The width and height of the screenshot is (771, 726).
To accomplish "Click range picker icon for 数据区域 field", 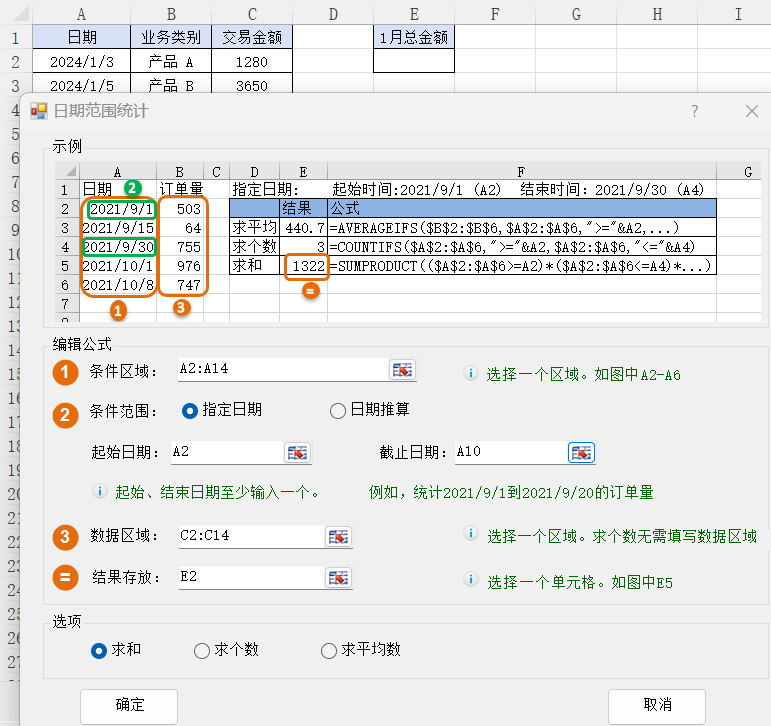I will click(x=339, y=537).
